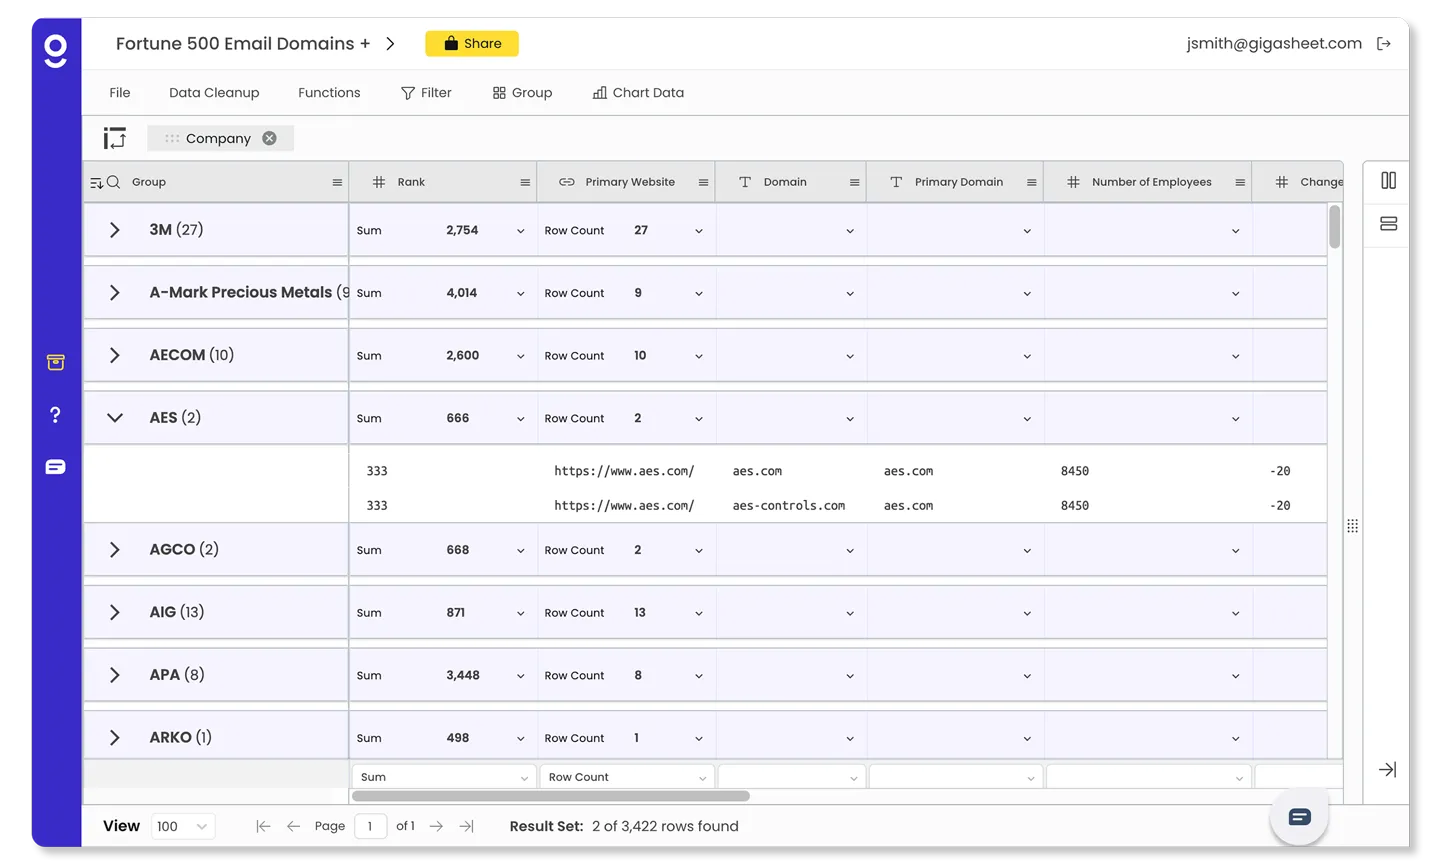
Task: Click the Gigasheet logo icon
Action: [x=55, y=51]
